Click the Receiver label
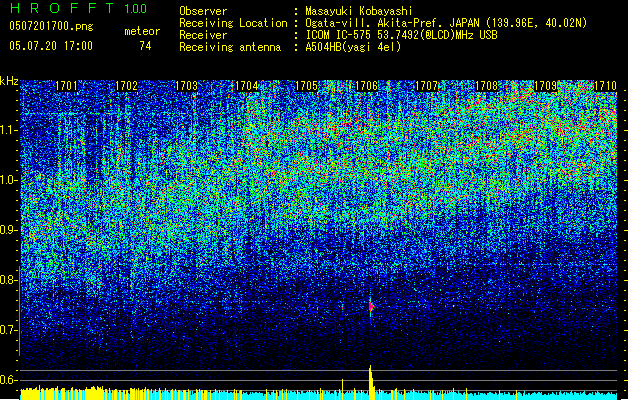Viewport: 629px width, 400px height. pyautogui.click(x=203, y=35)
